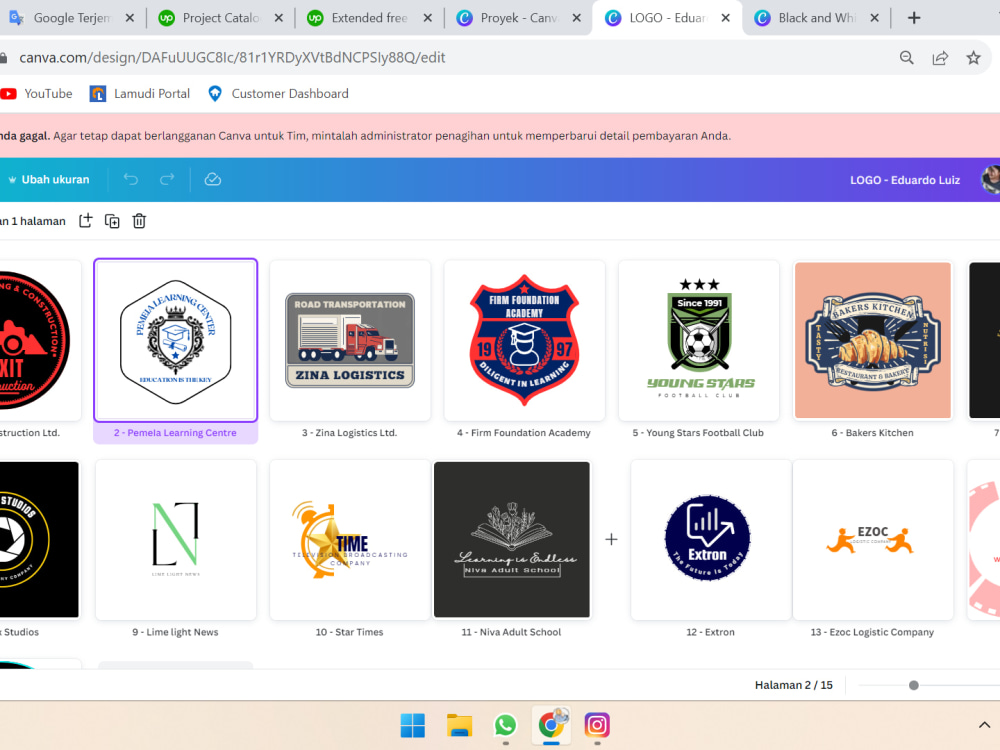Viewport: 1000px width, 750px height.
Task: Select the Niva Adult School thumbnail
Action: point(511,540)
